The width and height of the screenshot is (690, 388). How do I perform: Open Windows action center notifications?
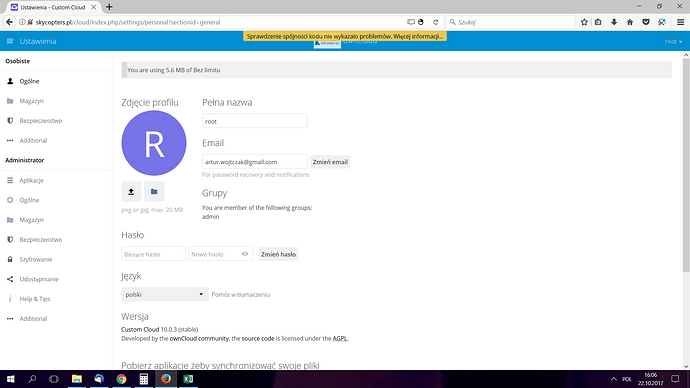click(x=675, y=379)
